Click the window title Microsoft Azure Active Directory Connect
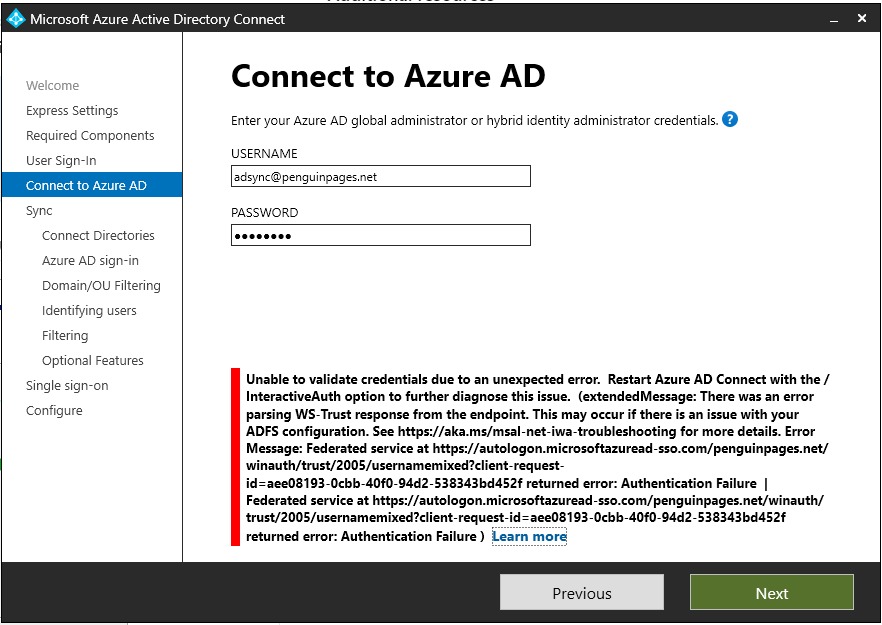The image size is (882, 625). 158,19
